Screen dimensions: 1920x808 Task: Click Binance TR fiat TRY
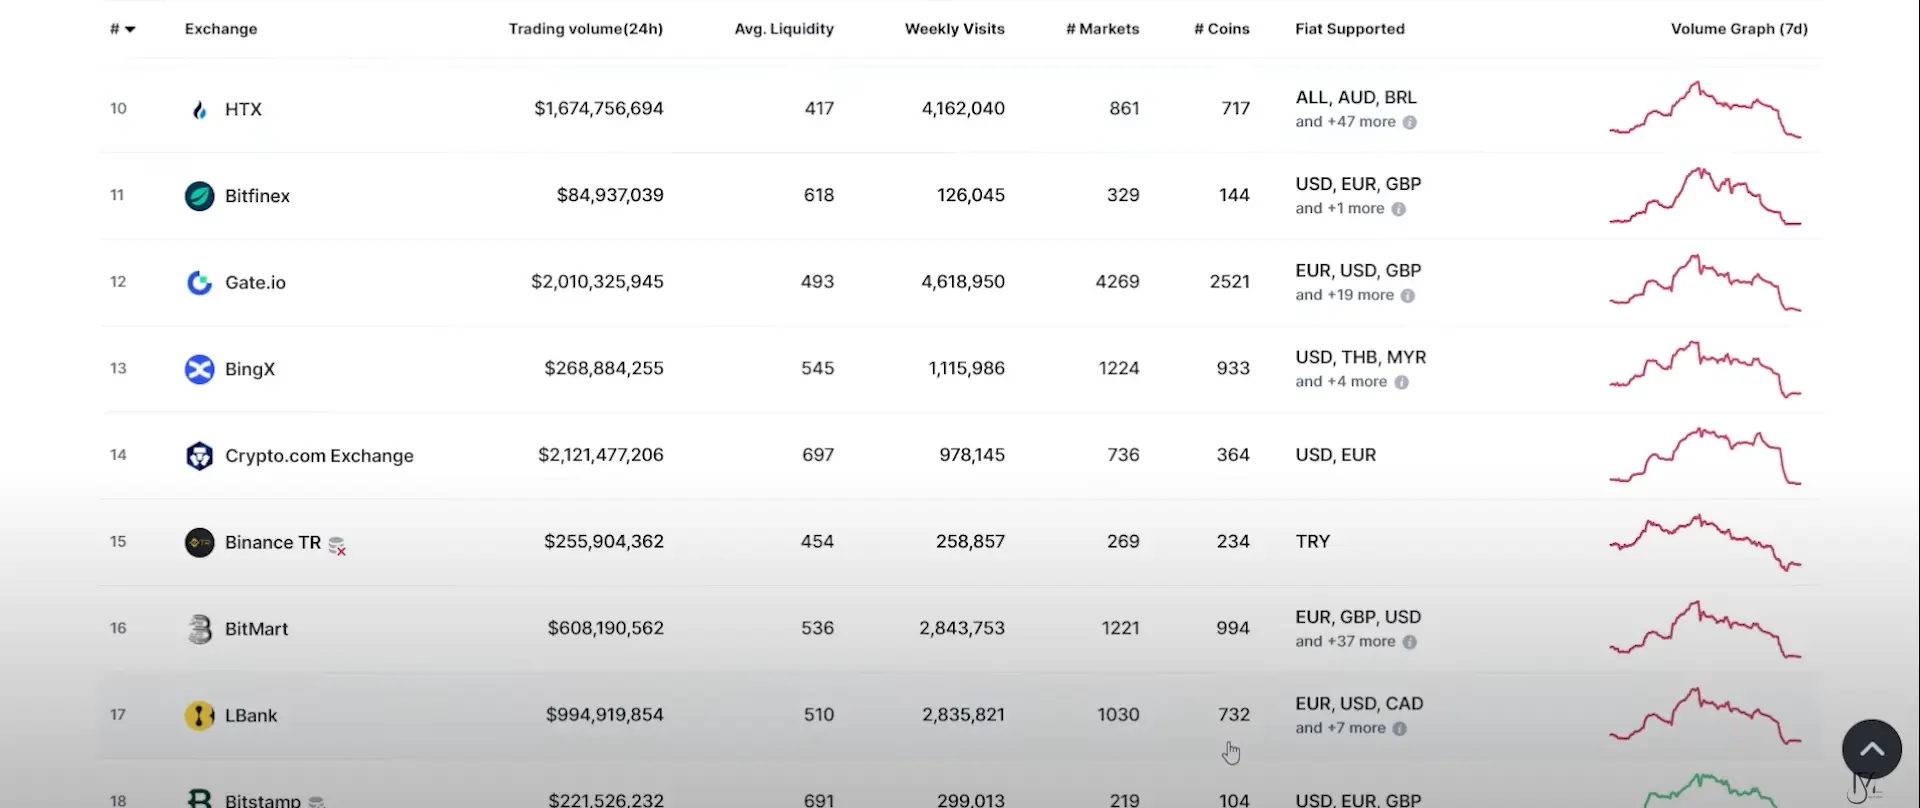(1313, 542)
